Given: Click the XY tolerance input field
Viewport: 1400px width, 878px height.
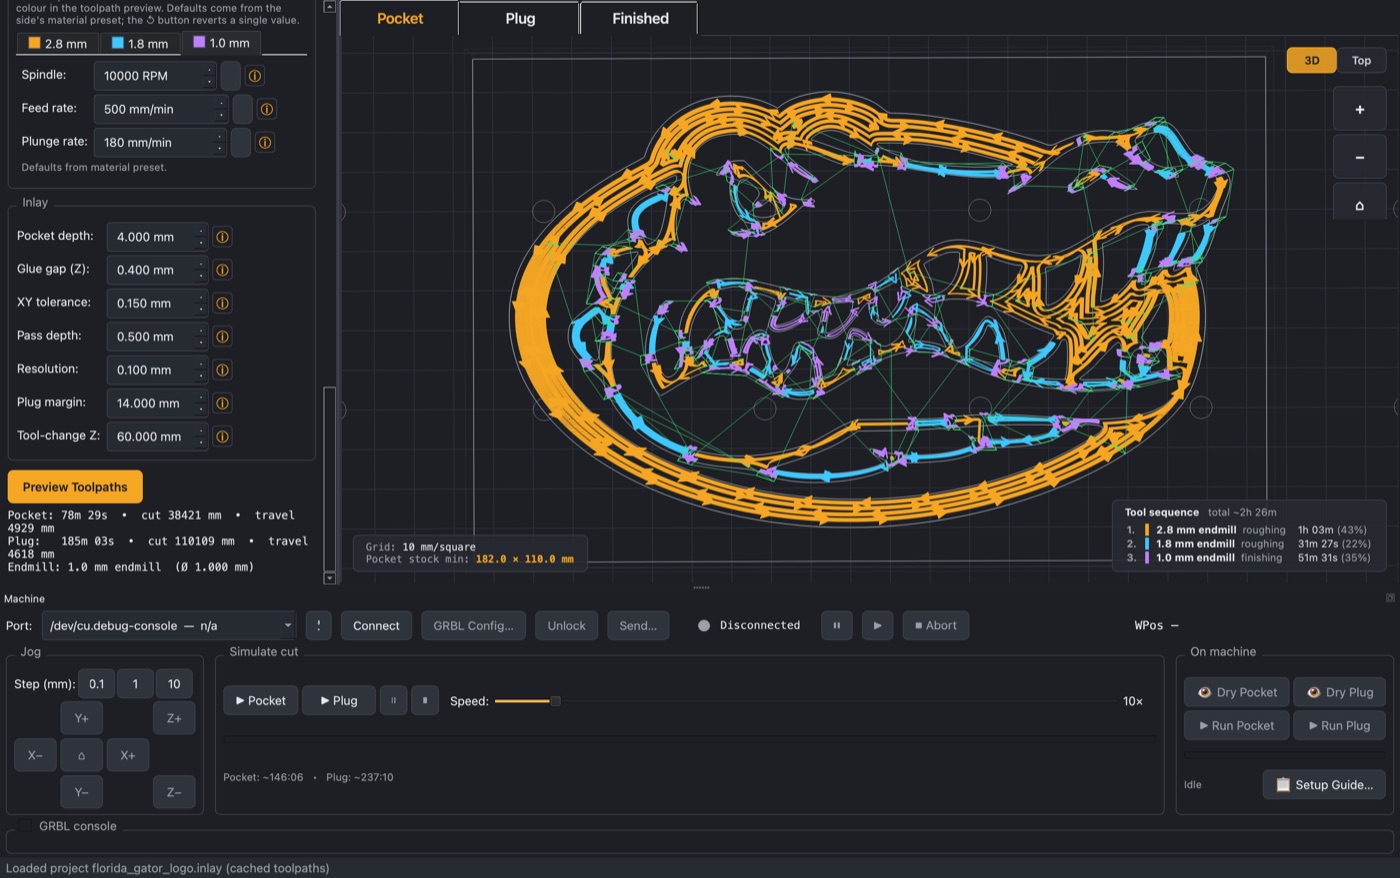Looking at the screenshot, I should pos(157,303).
